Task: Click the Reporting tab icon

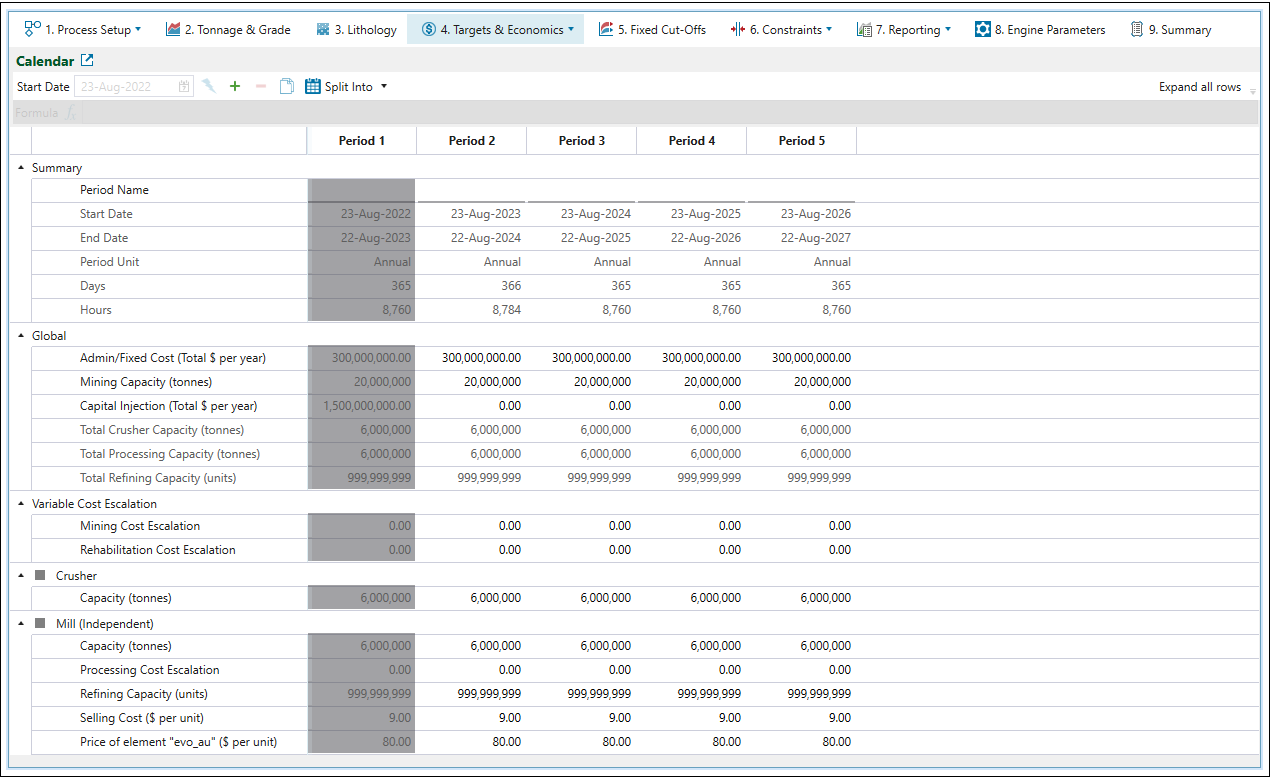Action: pos(864,30)
